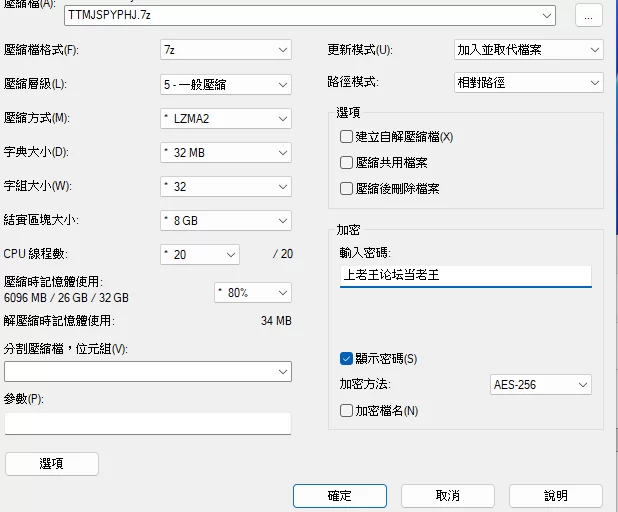Open the 路徑模式 相對路徑 dropdown
Viewport: 618px width, 512px height.
528,83
